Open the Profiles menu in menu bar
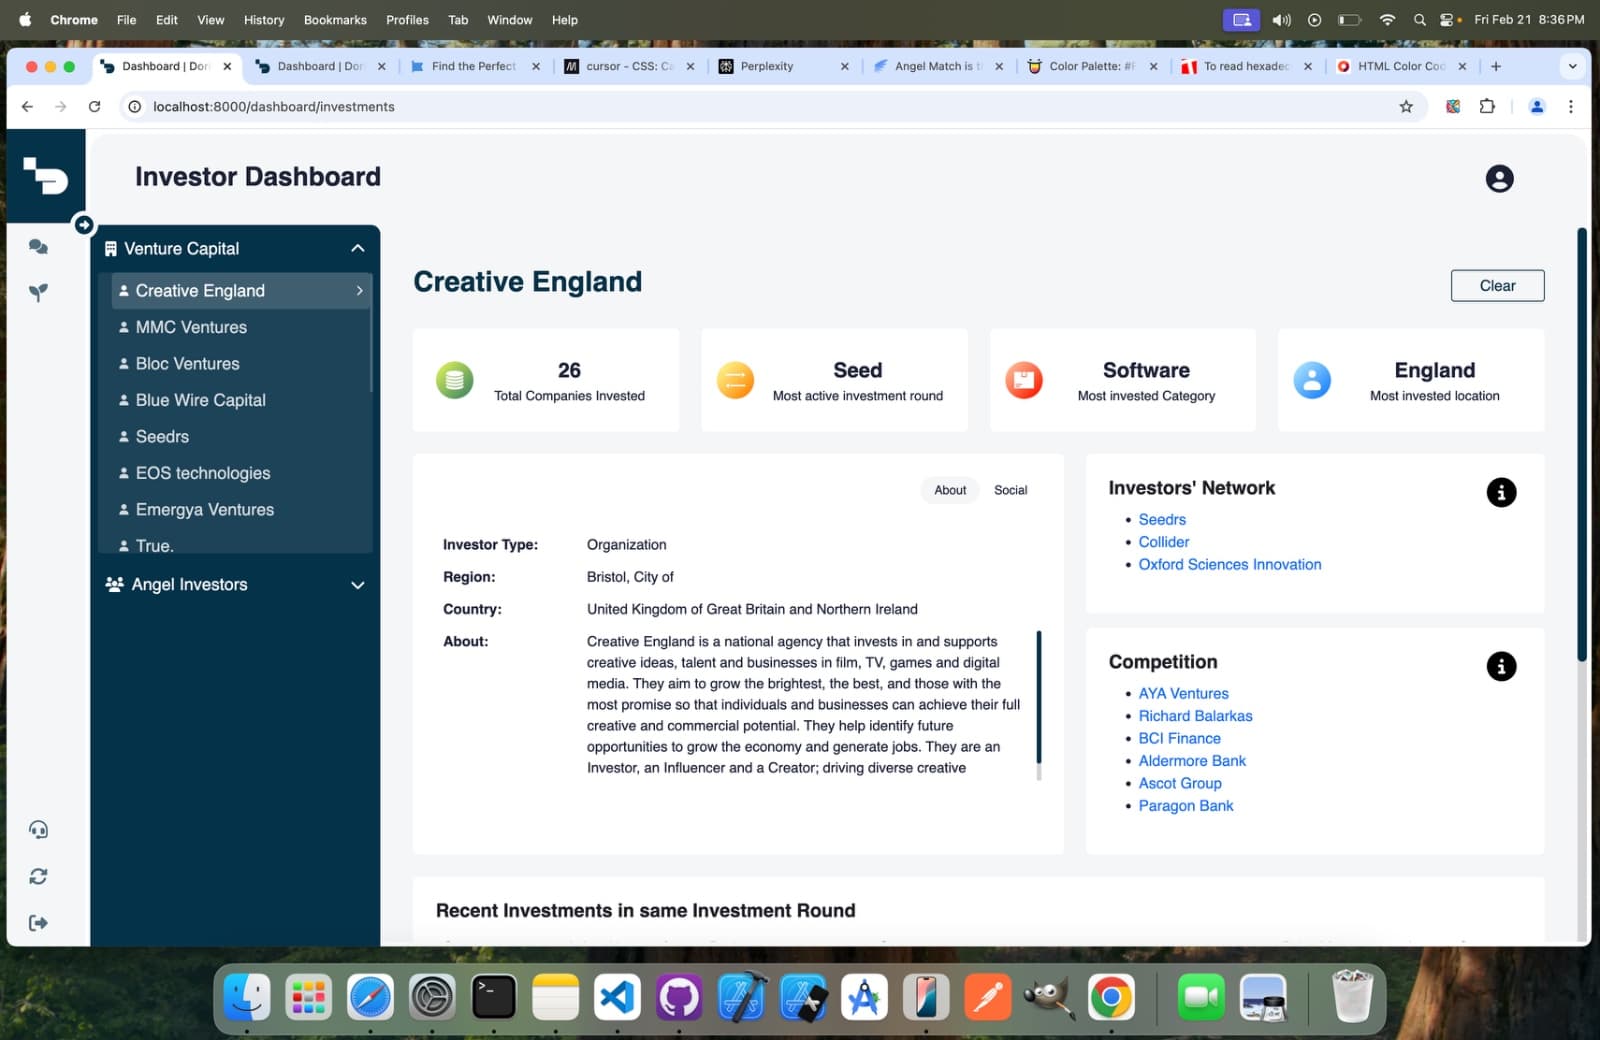 coord(407,20)
